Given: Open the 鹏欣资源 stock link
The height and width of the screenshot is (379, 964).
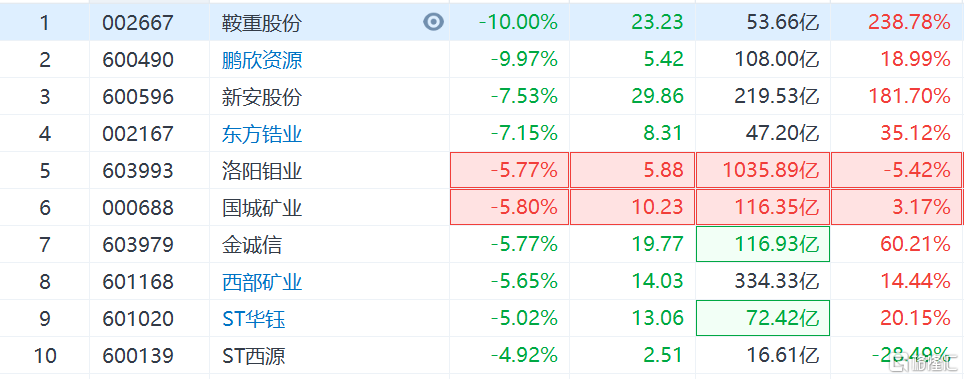Looking at the screenshot, I should click(262, 60).
